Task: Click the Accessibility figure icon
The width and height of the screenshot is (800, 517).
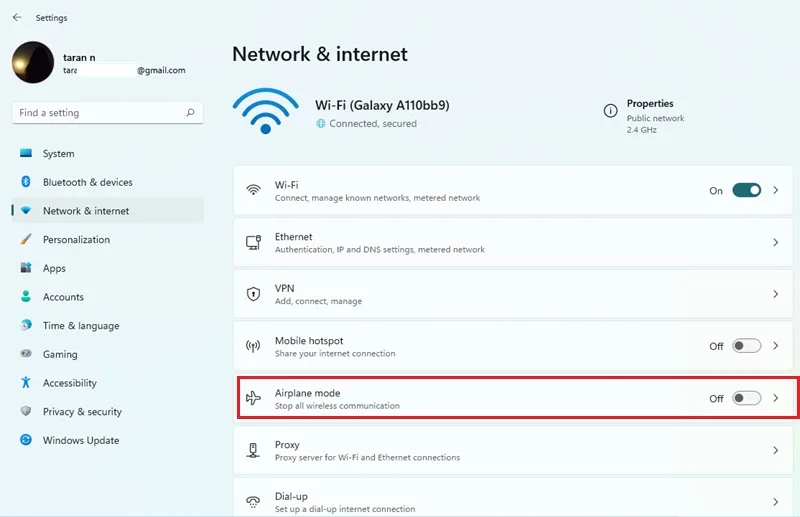Action: 26,382
